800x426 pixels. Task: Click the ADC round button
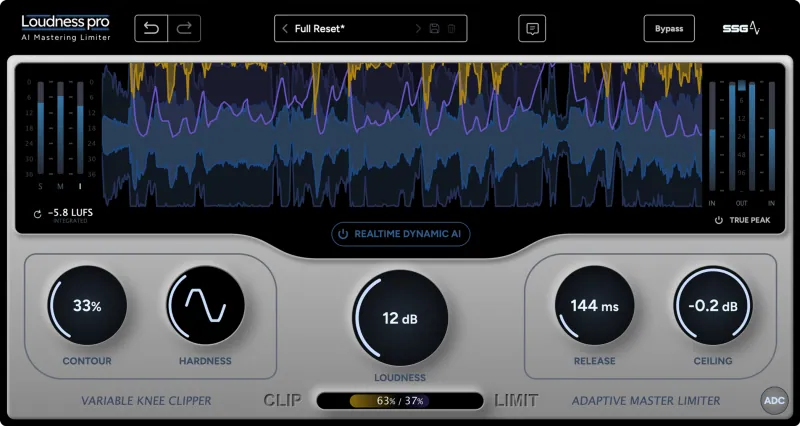[774, 400]
